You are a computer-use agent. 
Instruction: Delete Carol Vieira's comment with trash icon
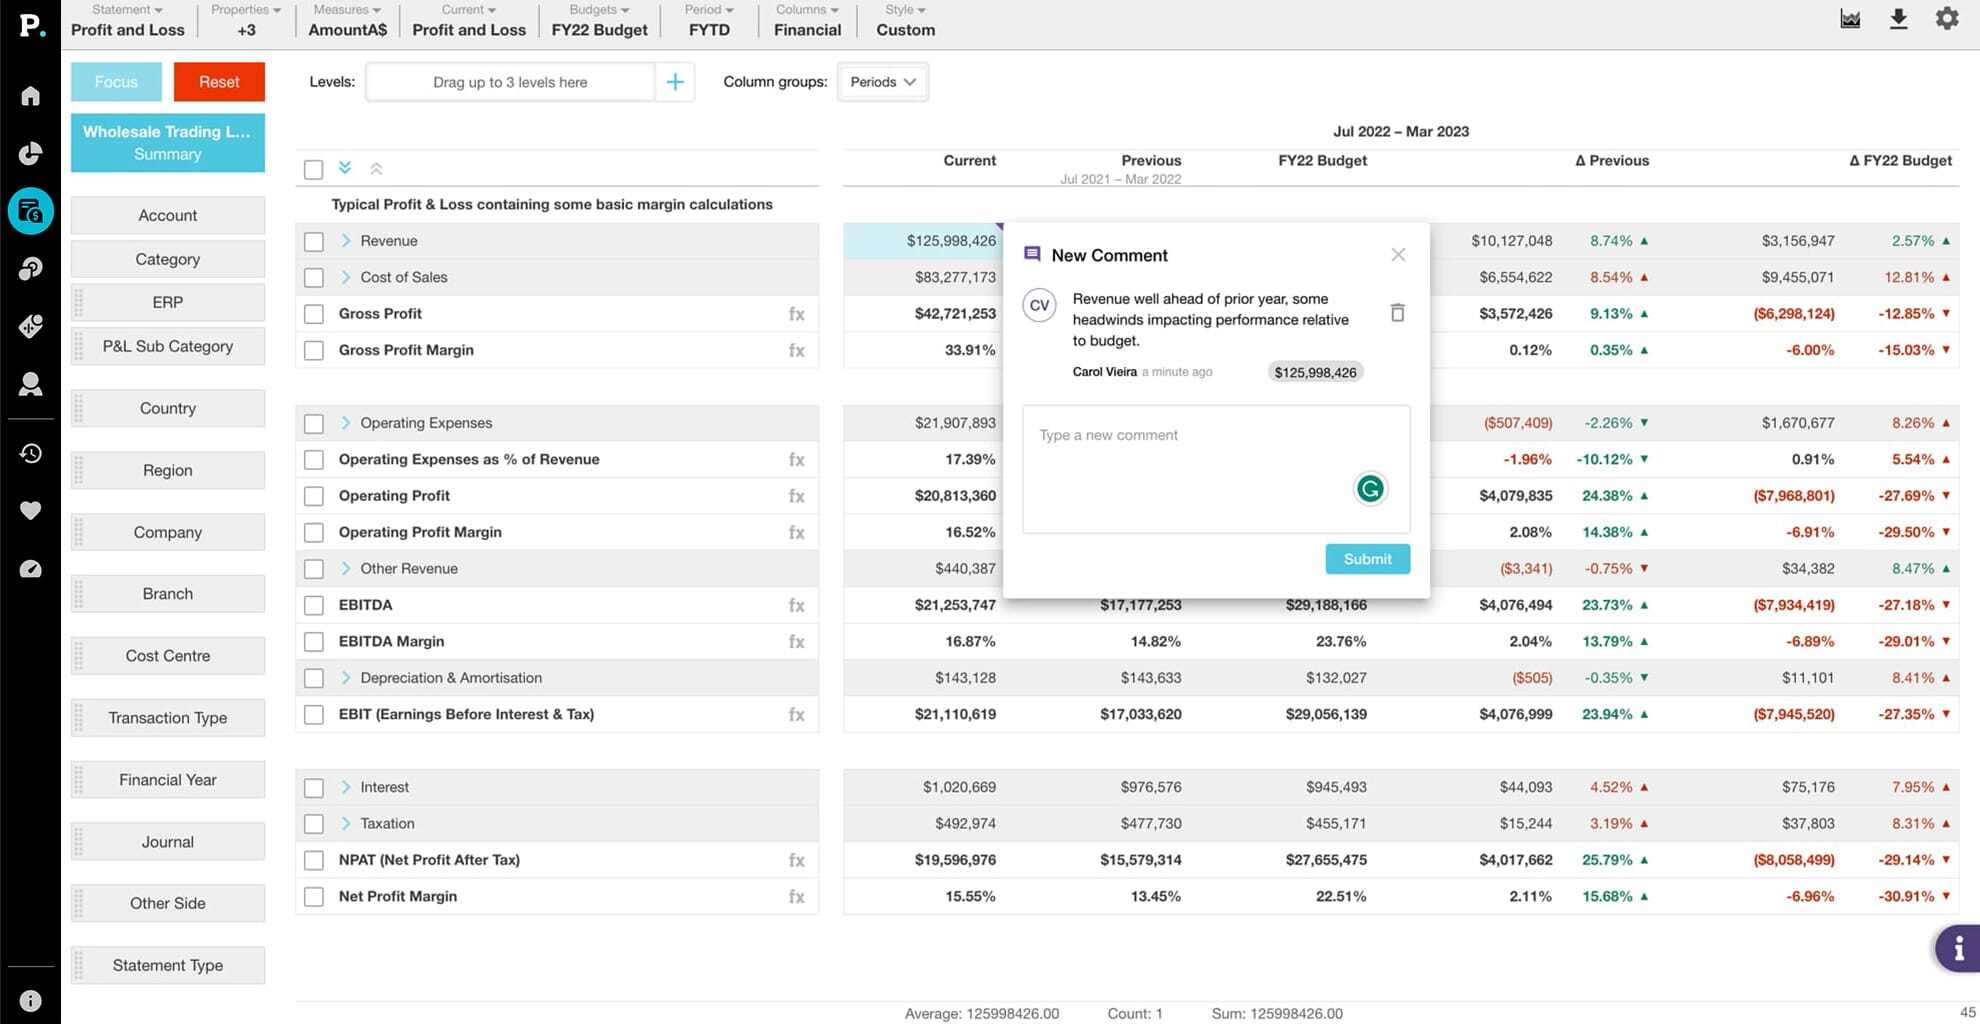point(1397,313)
